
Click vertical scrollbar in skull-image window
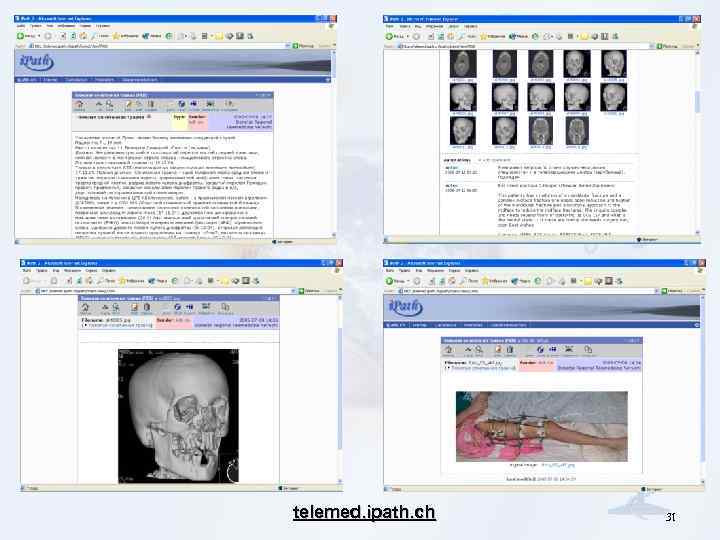tap(340, 389)
